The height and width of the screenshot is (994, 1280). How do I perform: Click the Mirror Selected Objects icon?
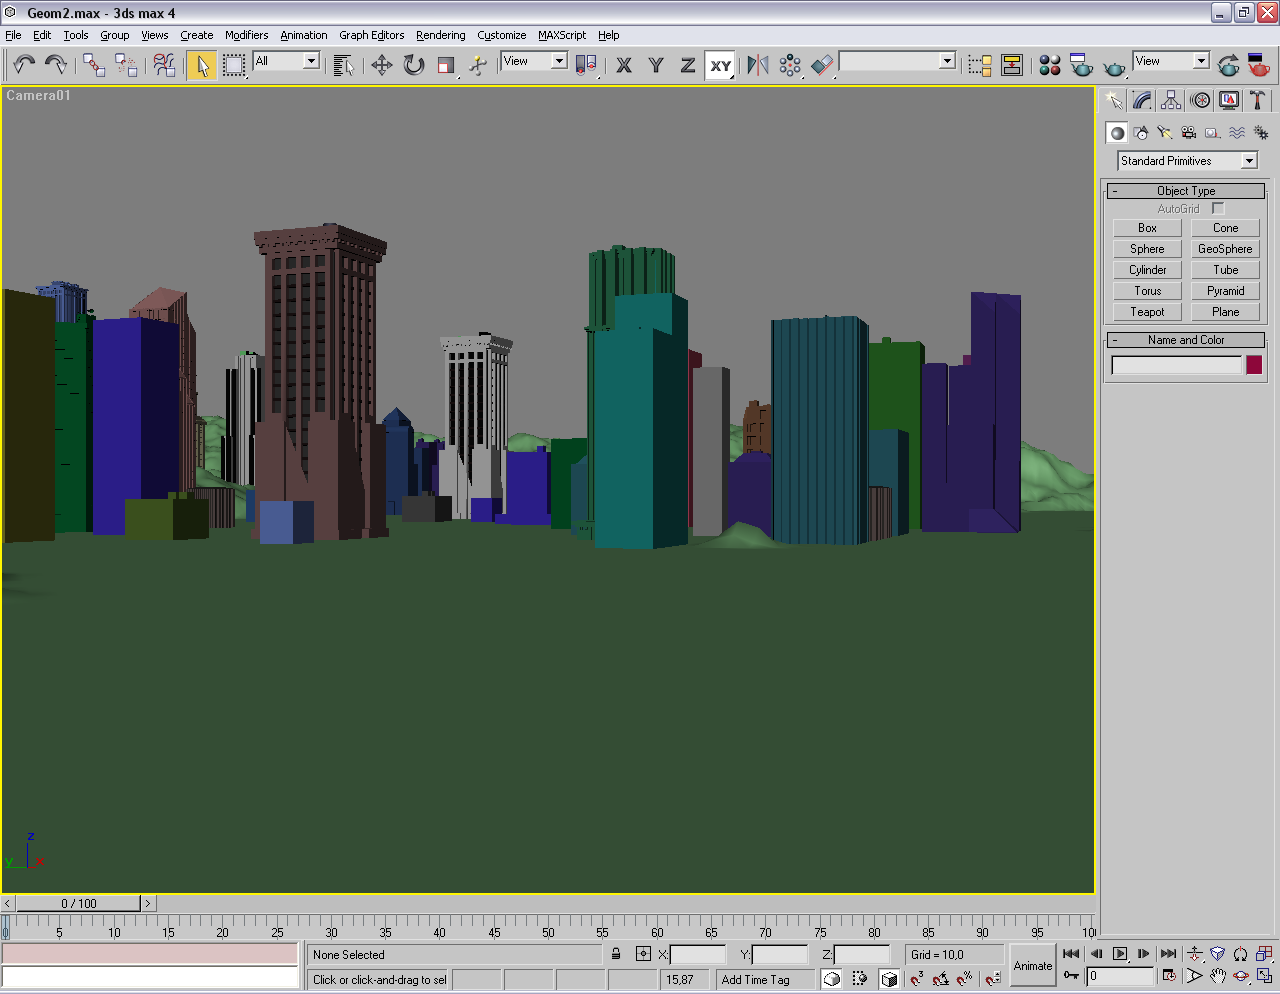(x=758, y=65)
